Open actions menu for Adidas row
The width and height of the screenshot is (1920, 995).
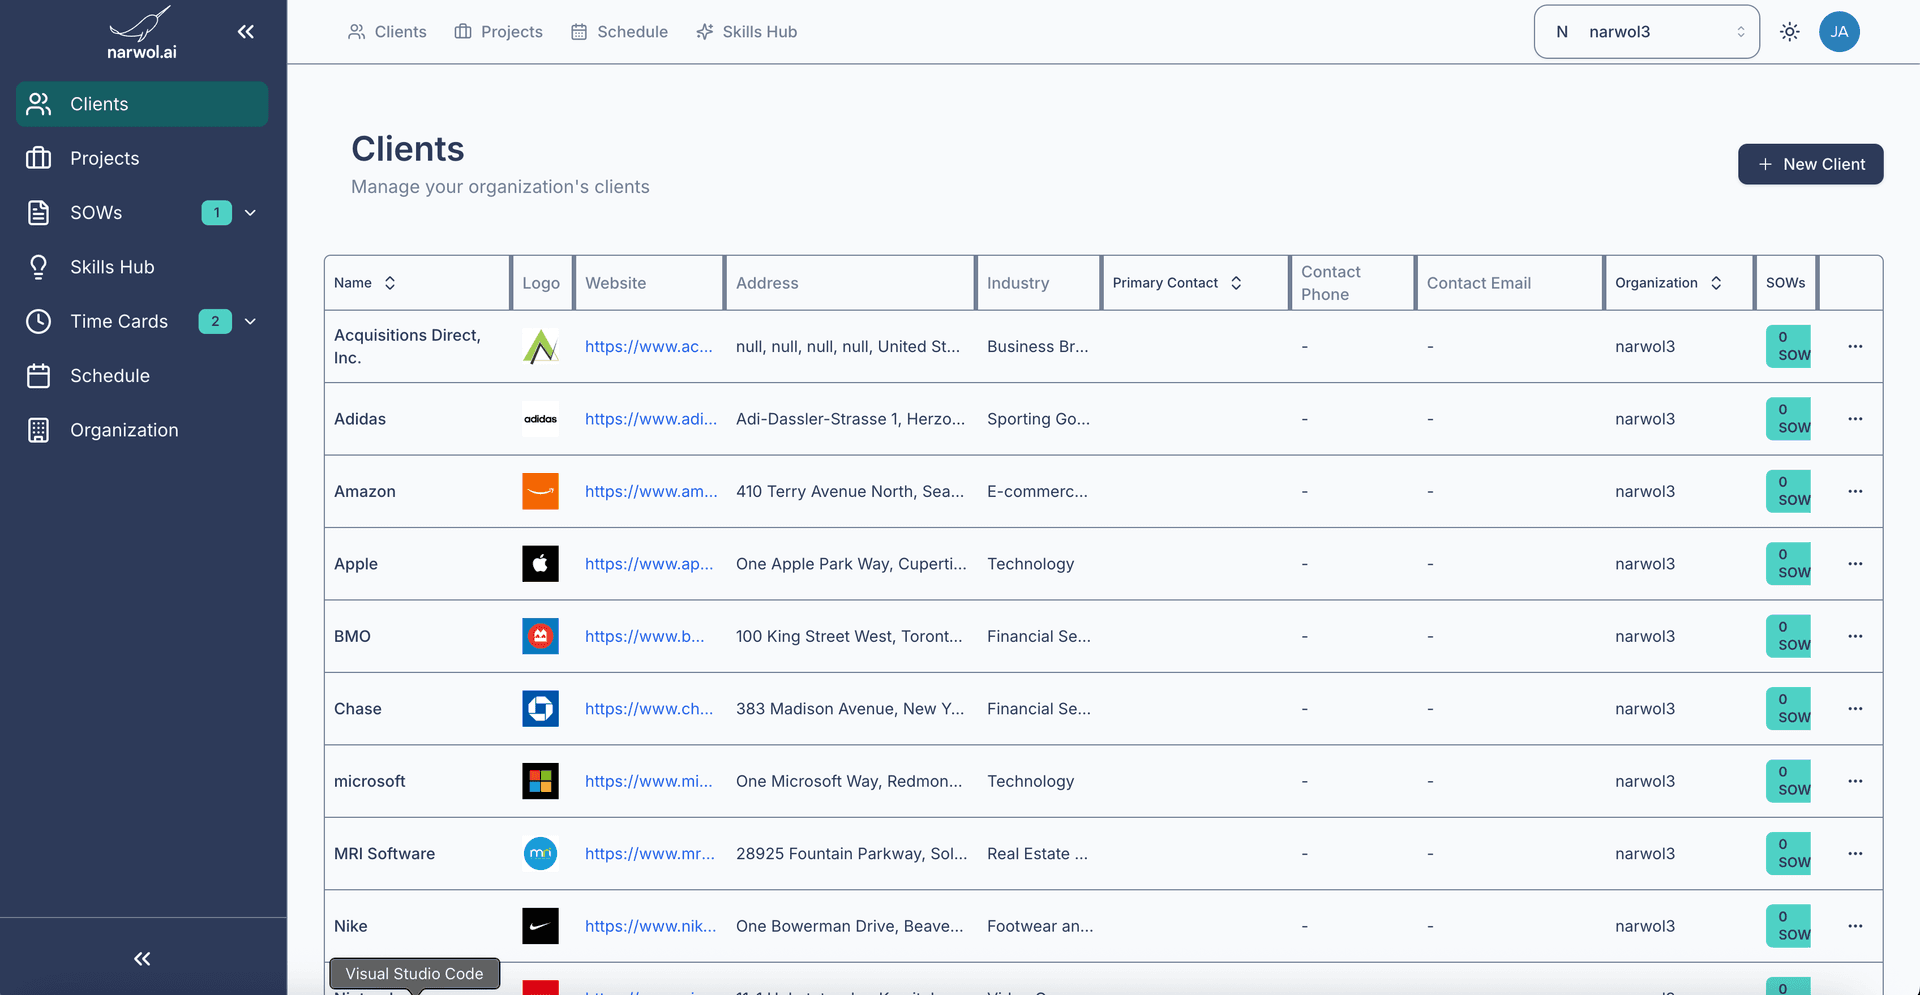click(x=1855, y=419)
